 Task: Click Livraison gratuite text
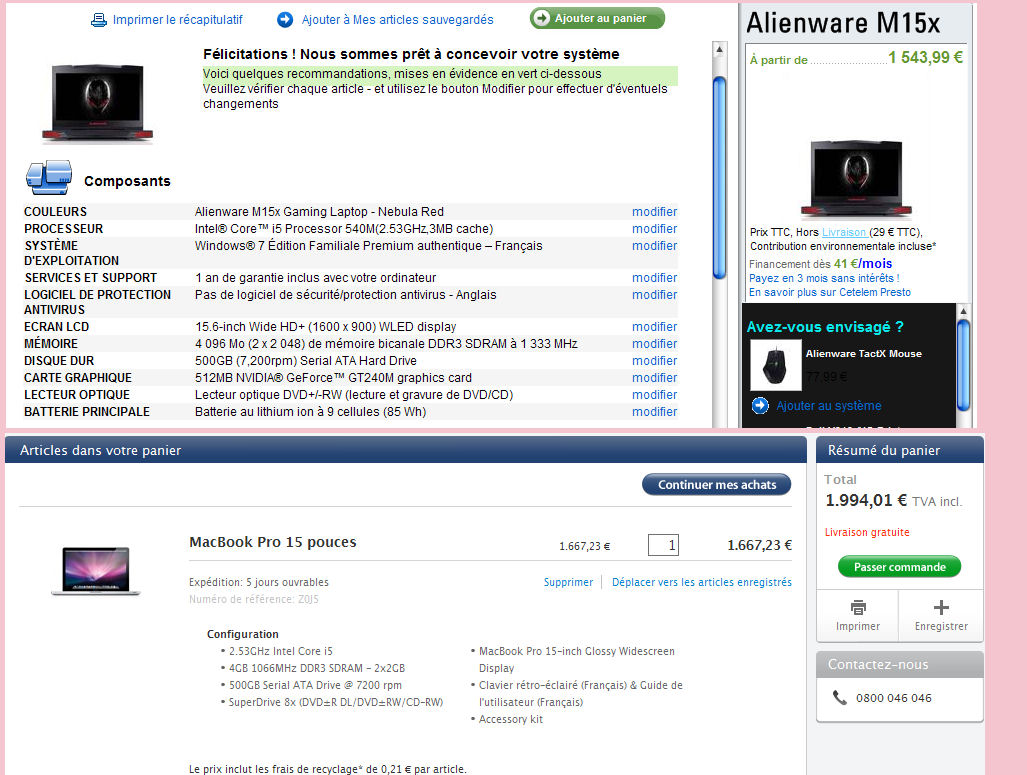pyautogui.click(x=867, y=533)
